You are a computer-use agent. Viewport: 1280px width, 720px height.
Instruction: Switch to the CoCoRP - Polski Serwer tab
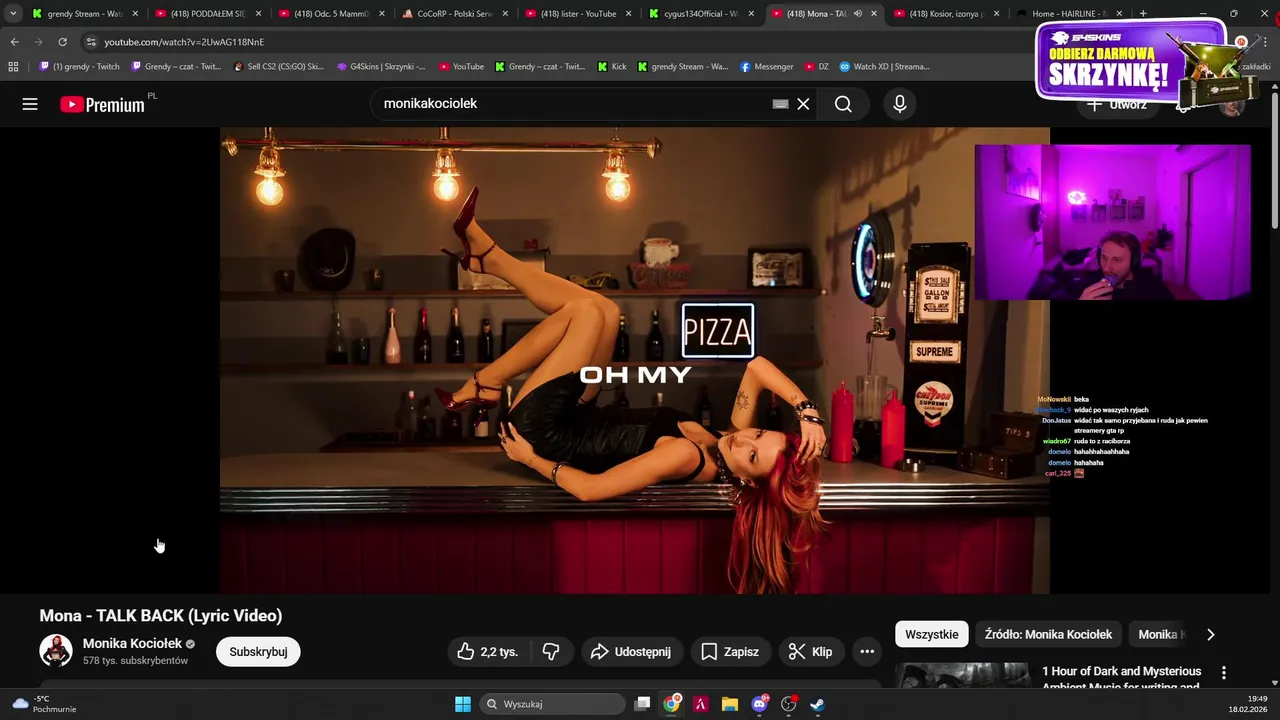pos(455,14)
